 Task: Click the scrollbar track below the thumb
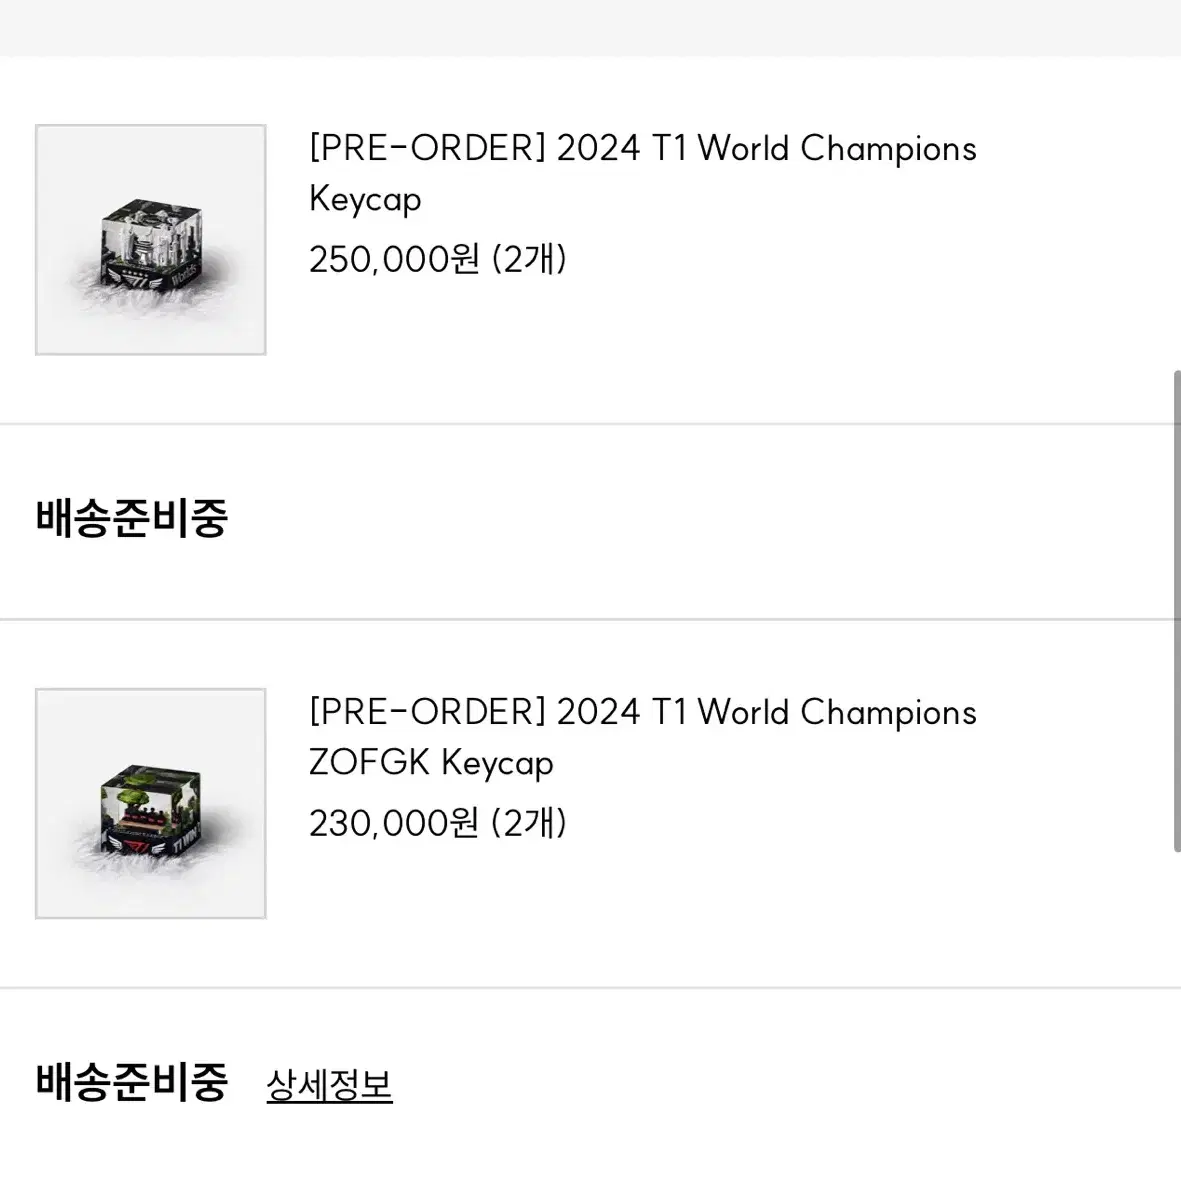click(1177, 1015)
